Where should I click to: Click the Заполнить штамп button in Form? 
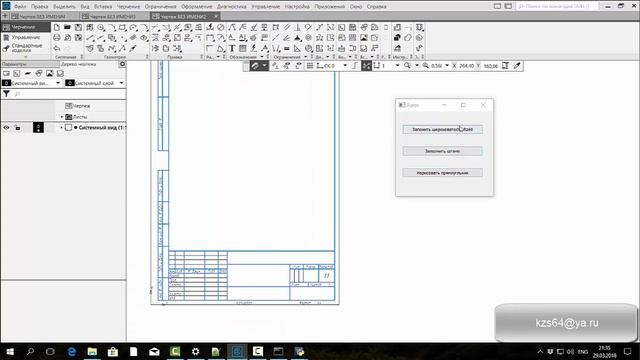(x=442, y=151)
